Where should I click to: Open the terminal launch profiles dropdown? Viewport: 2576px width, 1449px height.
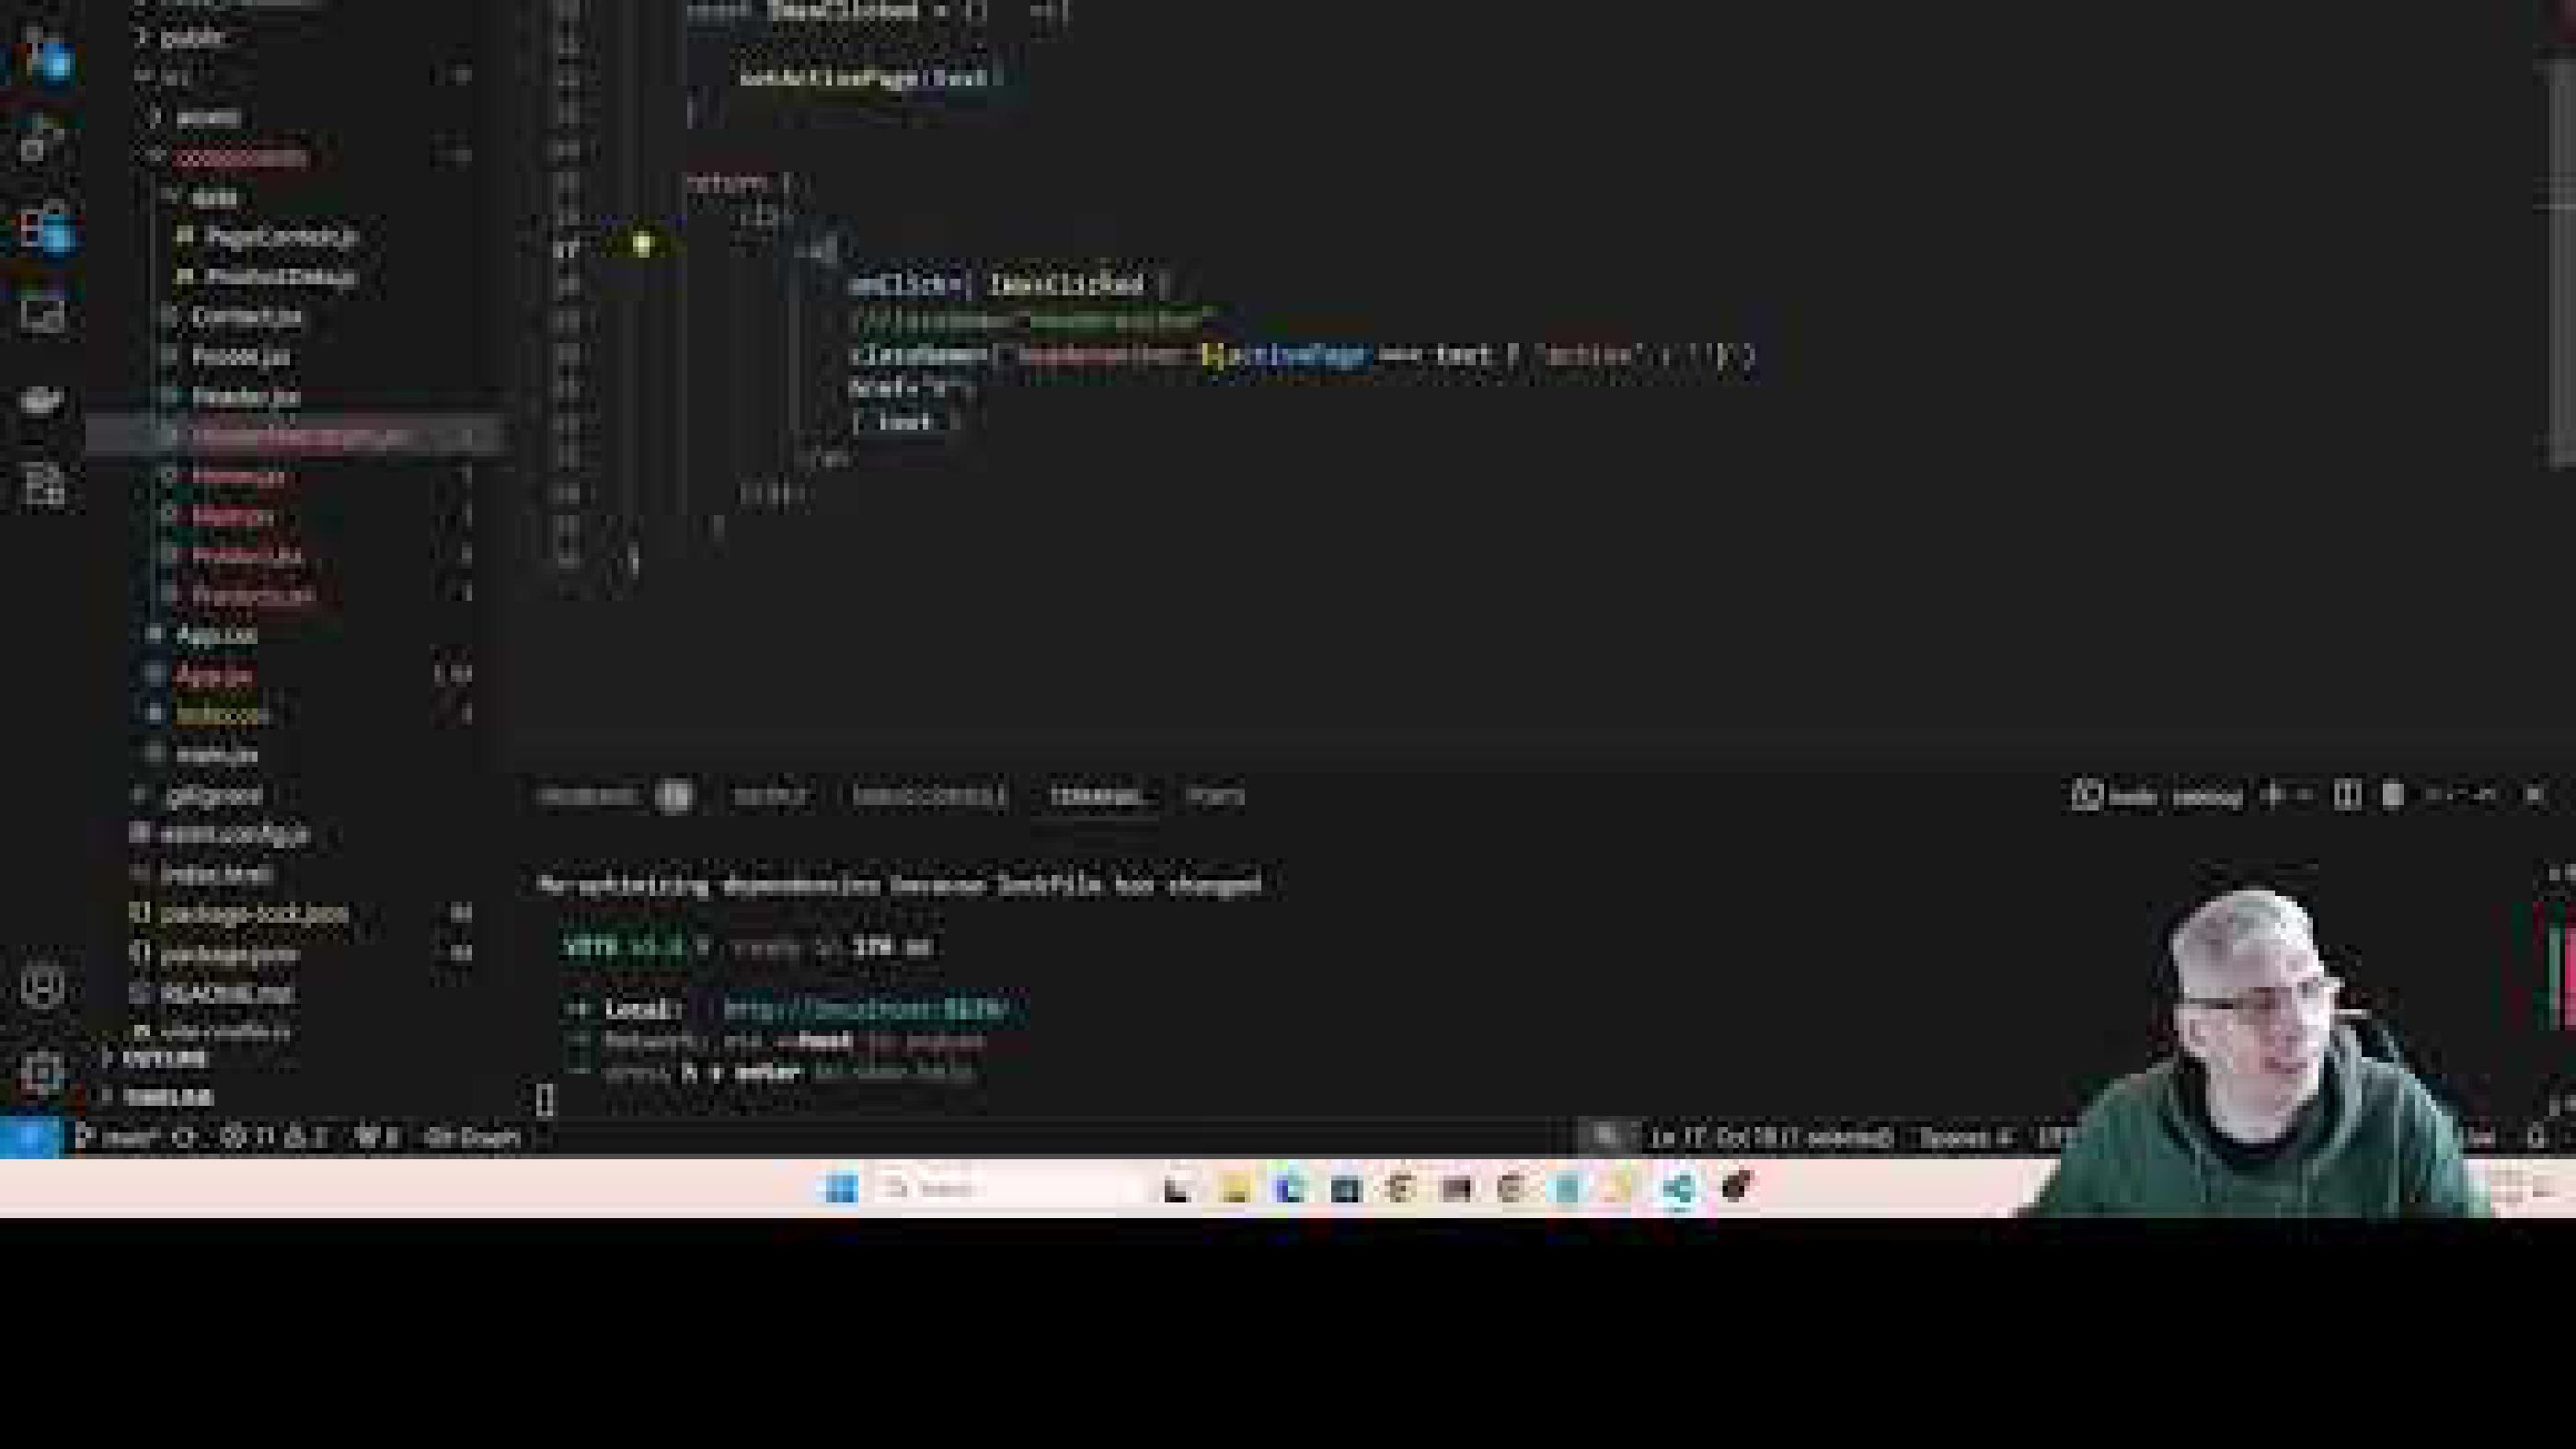[2305, 795]
